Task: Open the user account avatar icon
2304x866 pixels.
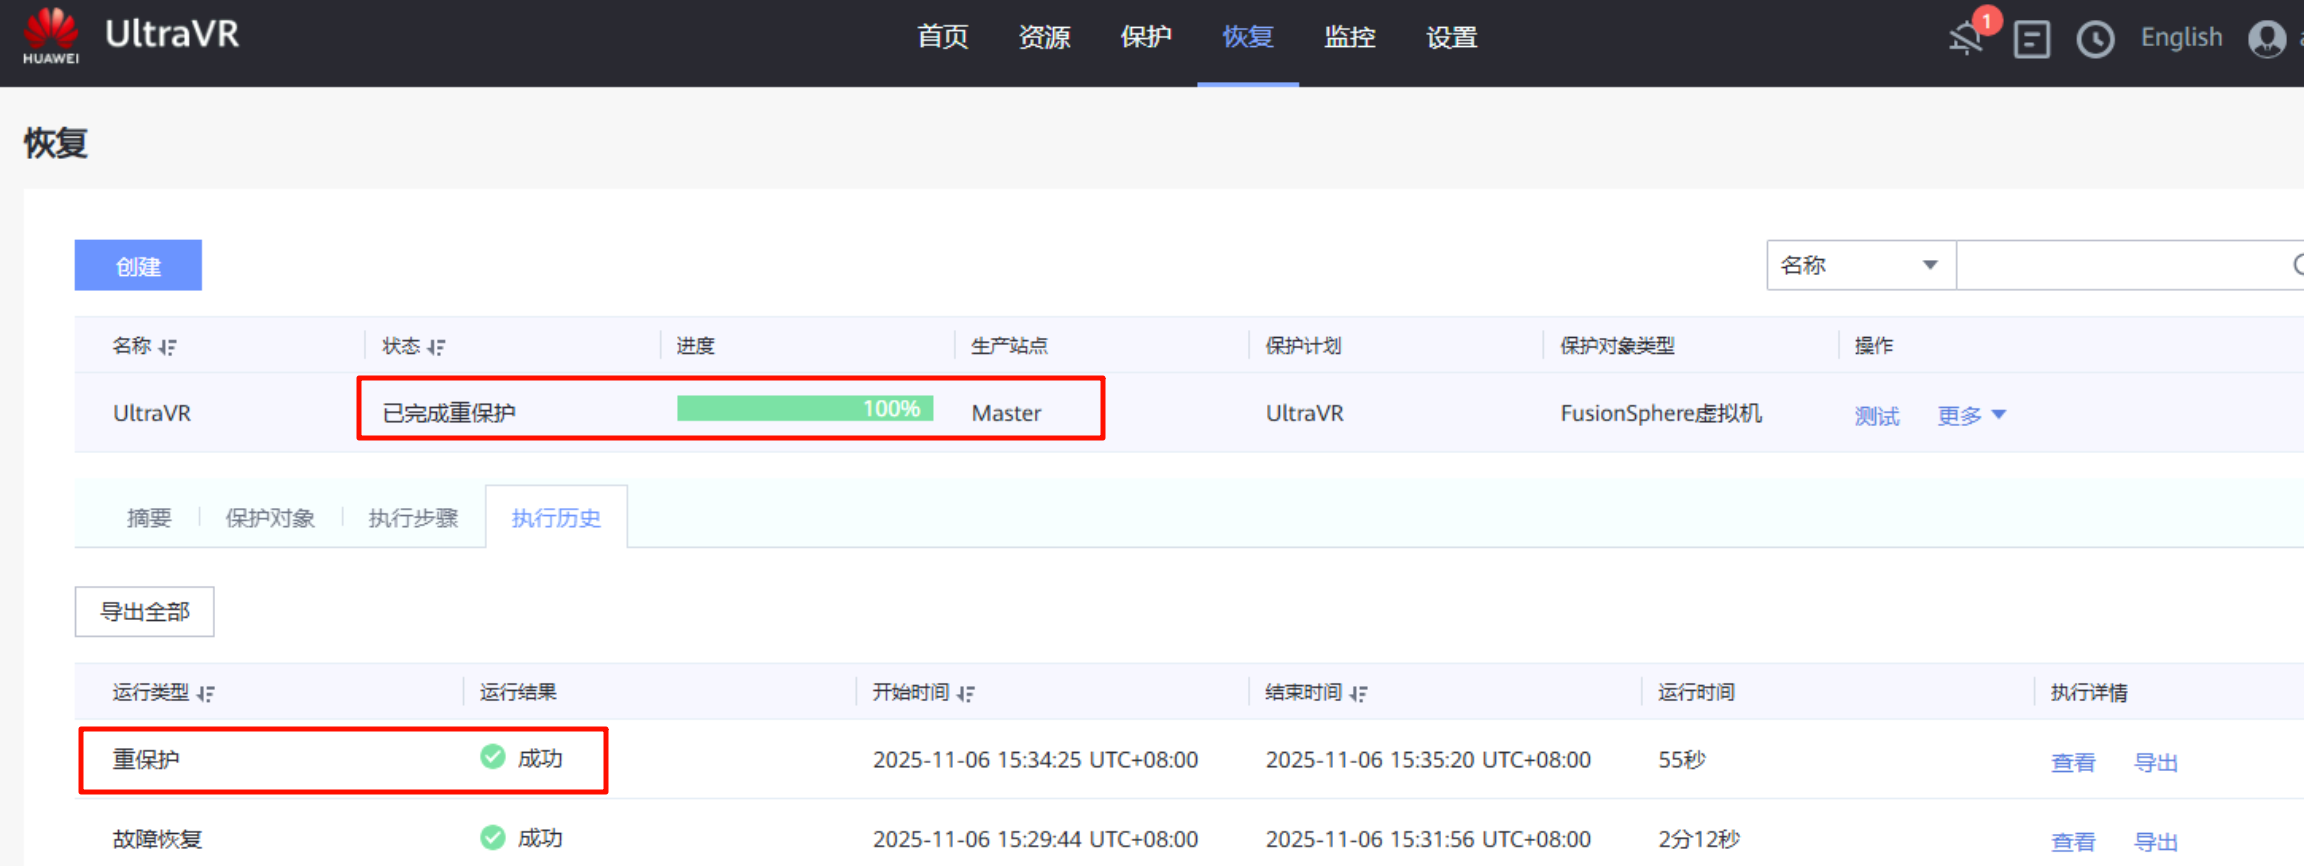Action: pyautogui.click(x=2266, y=40)
